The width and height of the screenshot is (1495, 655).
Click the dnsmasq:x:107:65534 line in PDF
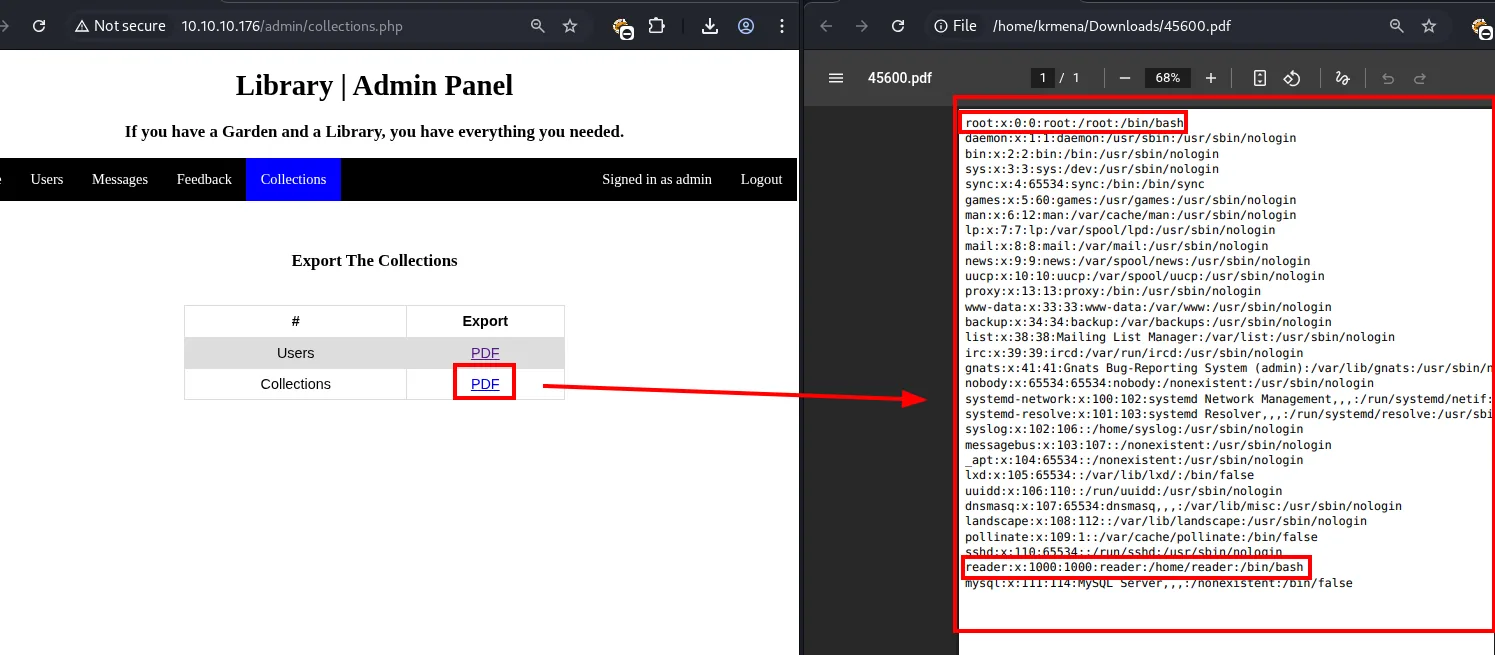1183,506
